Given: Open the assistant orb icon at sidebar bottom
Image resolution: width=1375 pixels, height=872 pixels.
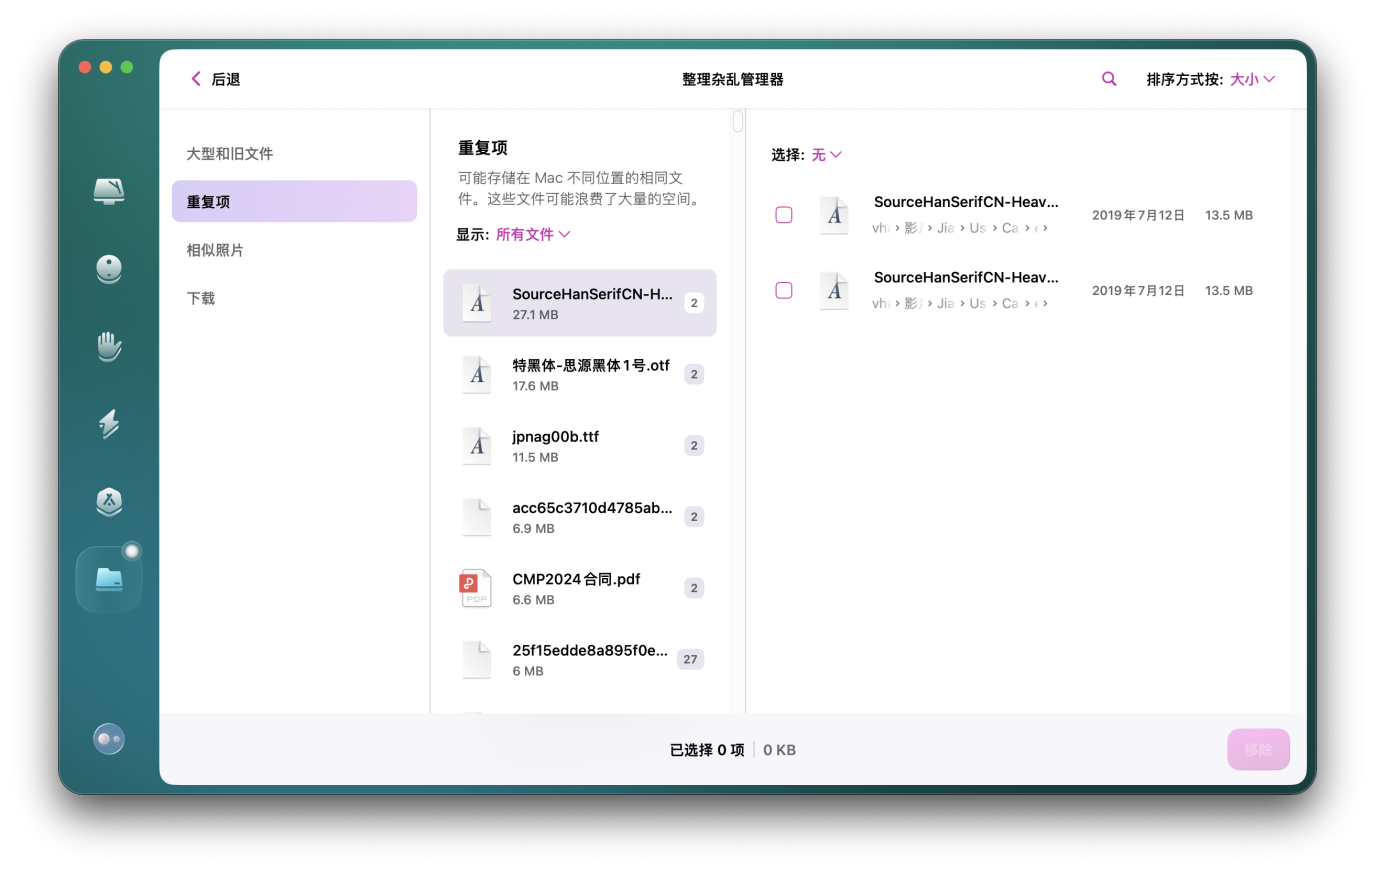Looking at the screenshot, I should click(109, 739).
